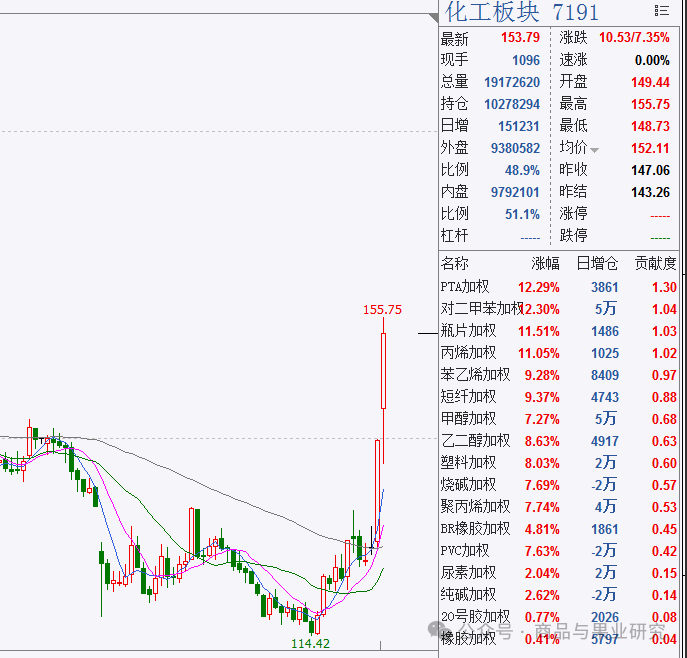
Task: Select the 苯乙烯加权 row
Action: point(559,375)
